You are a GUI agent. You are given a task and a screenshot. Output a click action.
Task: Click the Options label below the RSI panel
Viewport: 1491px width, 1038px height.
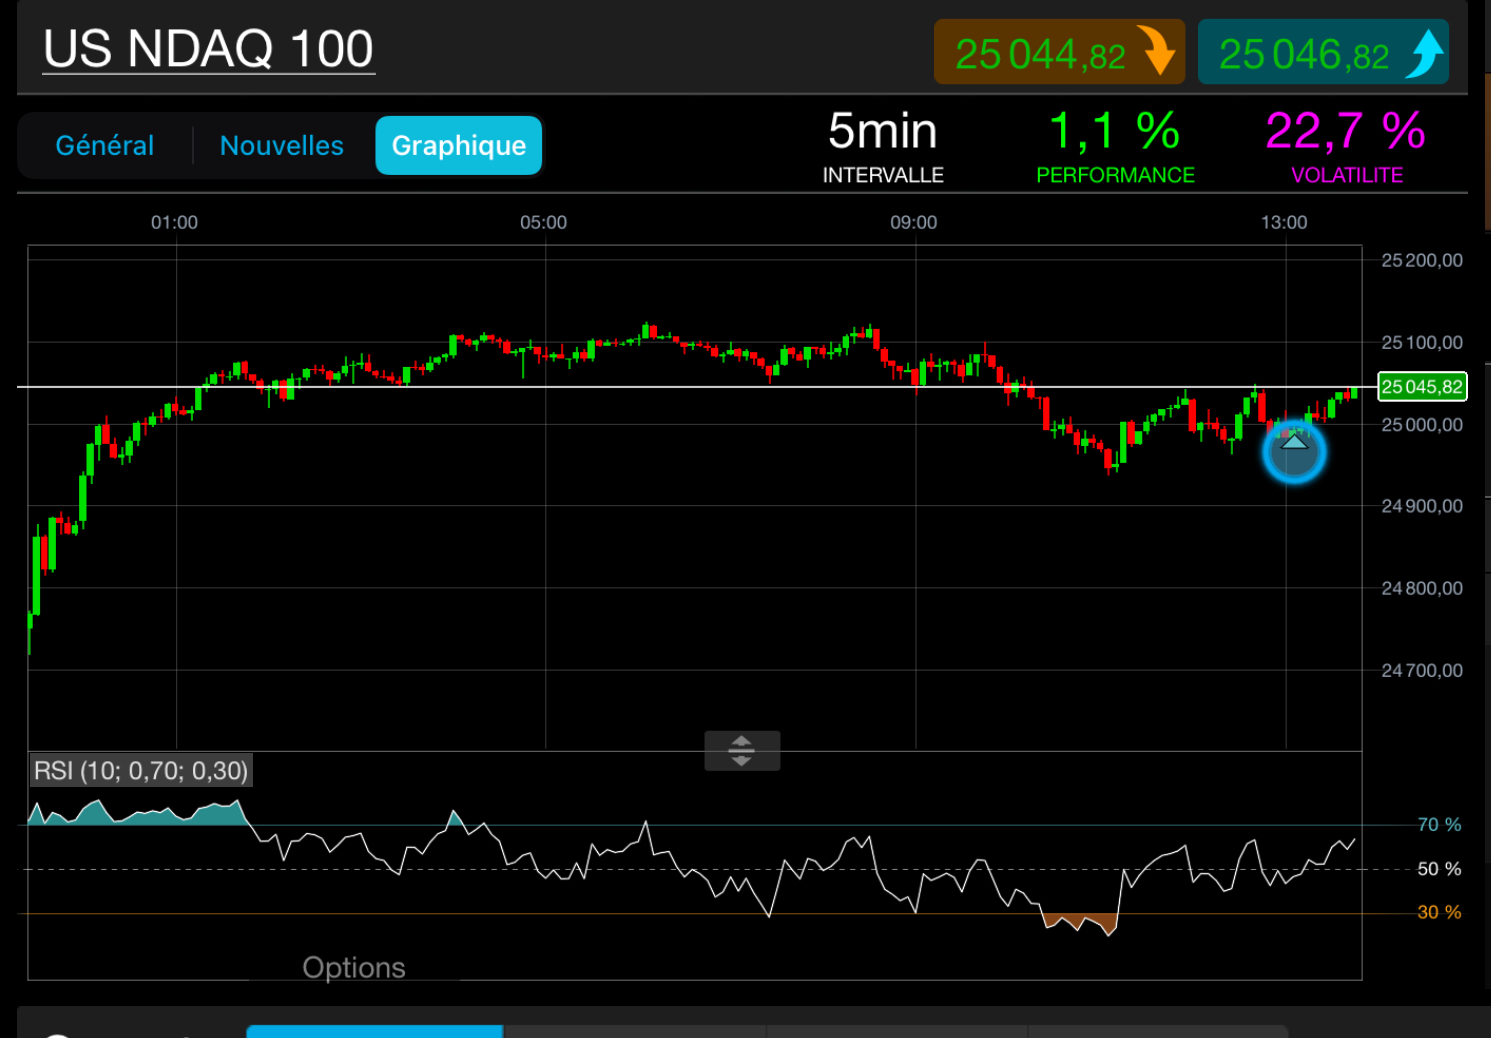[354, 967]
